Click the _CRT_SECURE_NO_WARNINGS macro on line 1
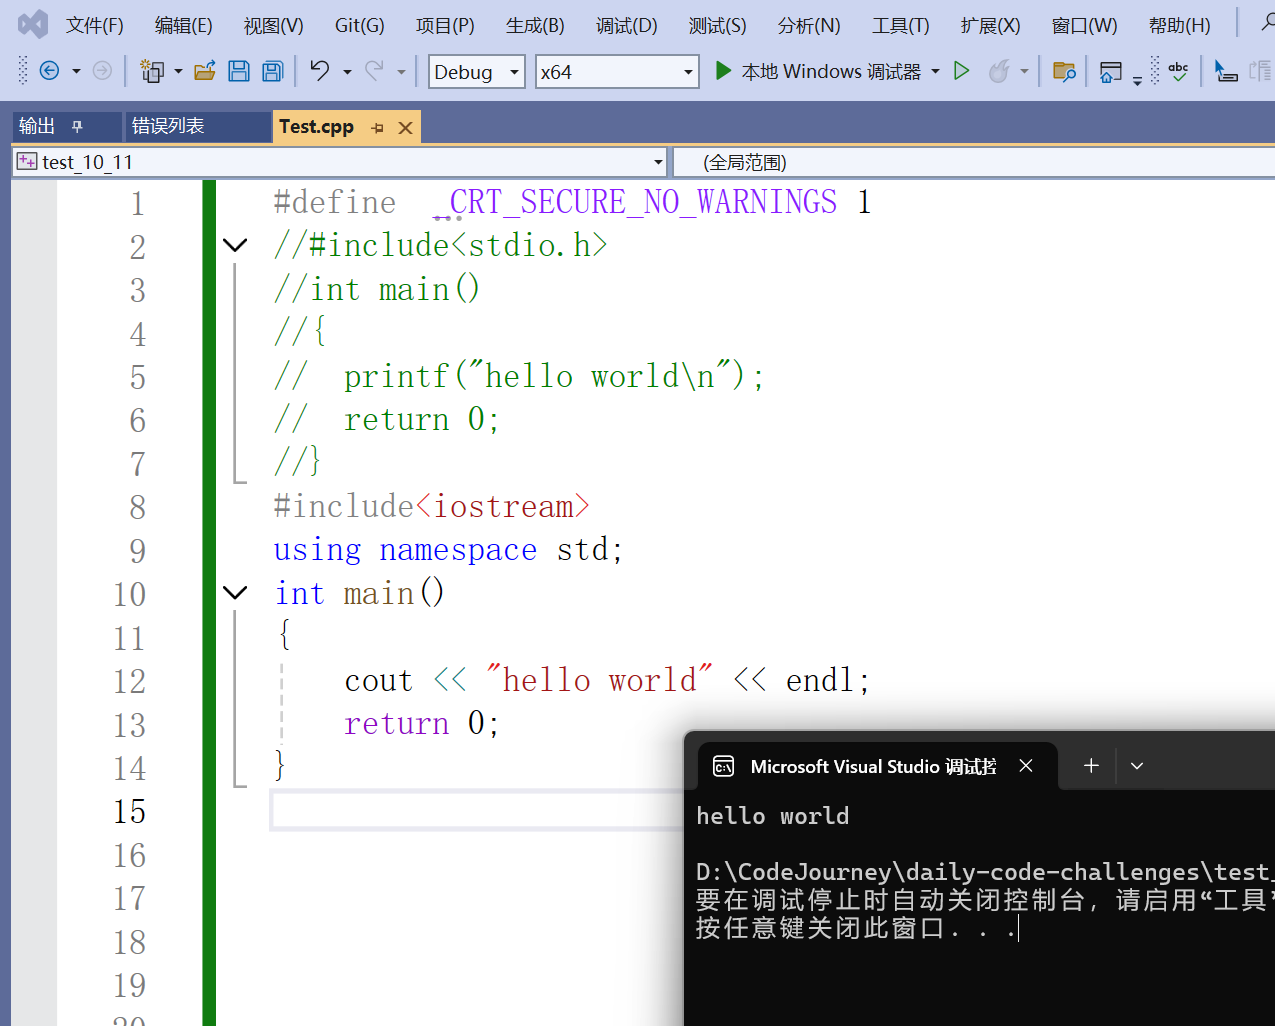 click(x=635, y=202)
